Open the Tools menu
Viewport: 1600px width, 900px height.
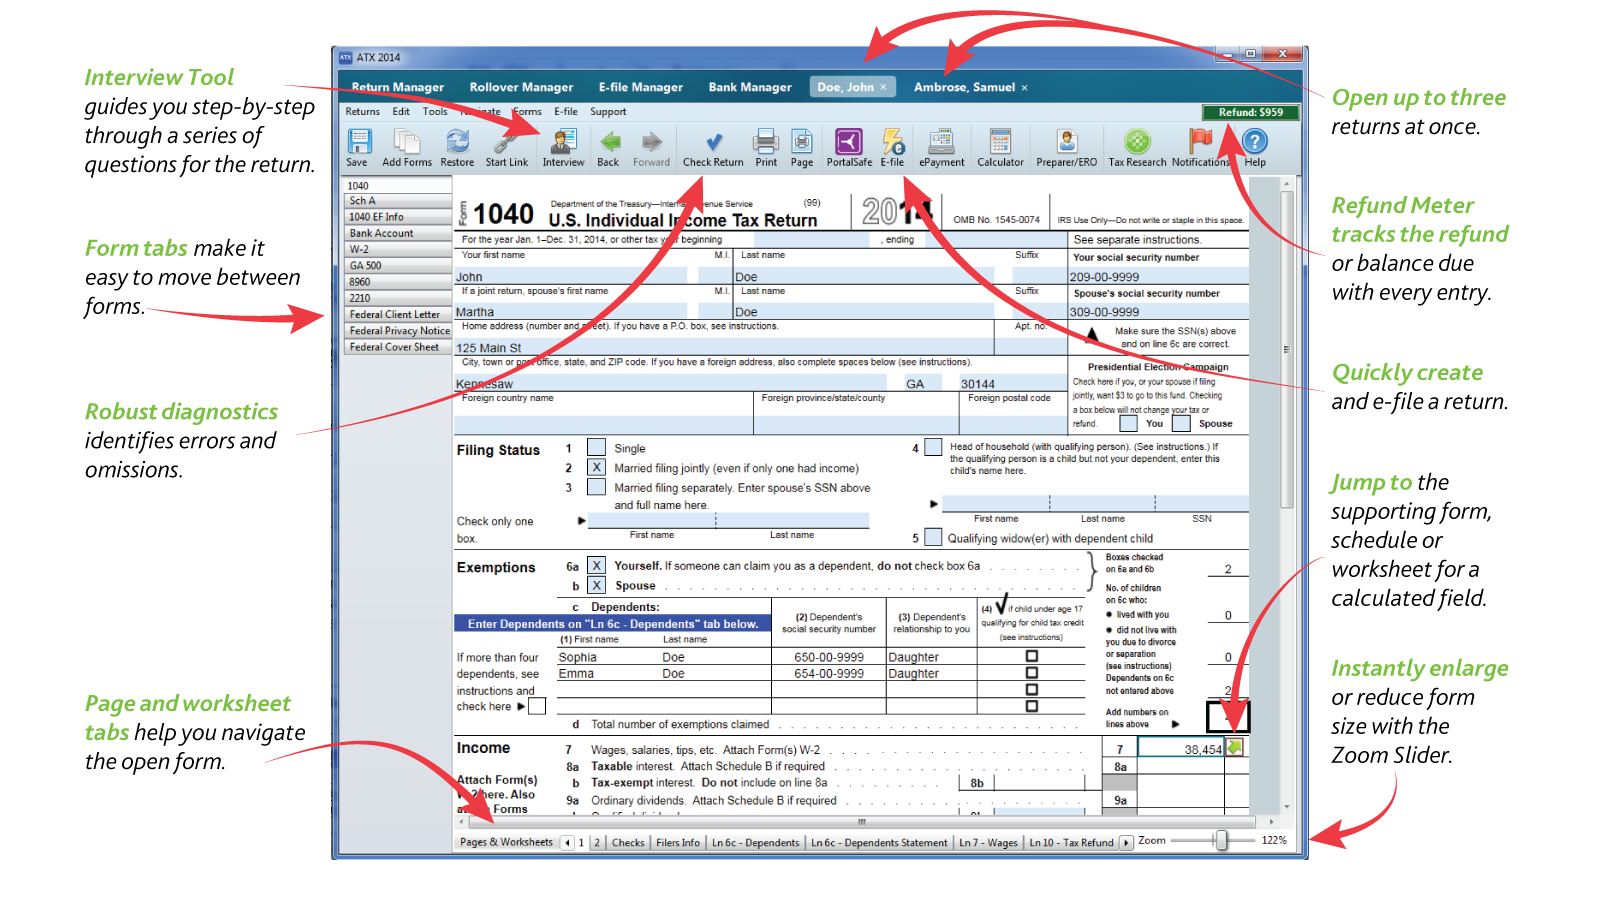tap(434, 112)
